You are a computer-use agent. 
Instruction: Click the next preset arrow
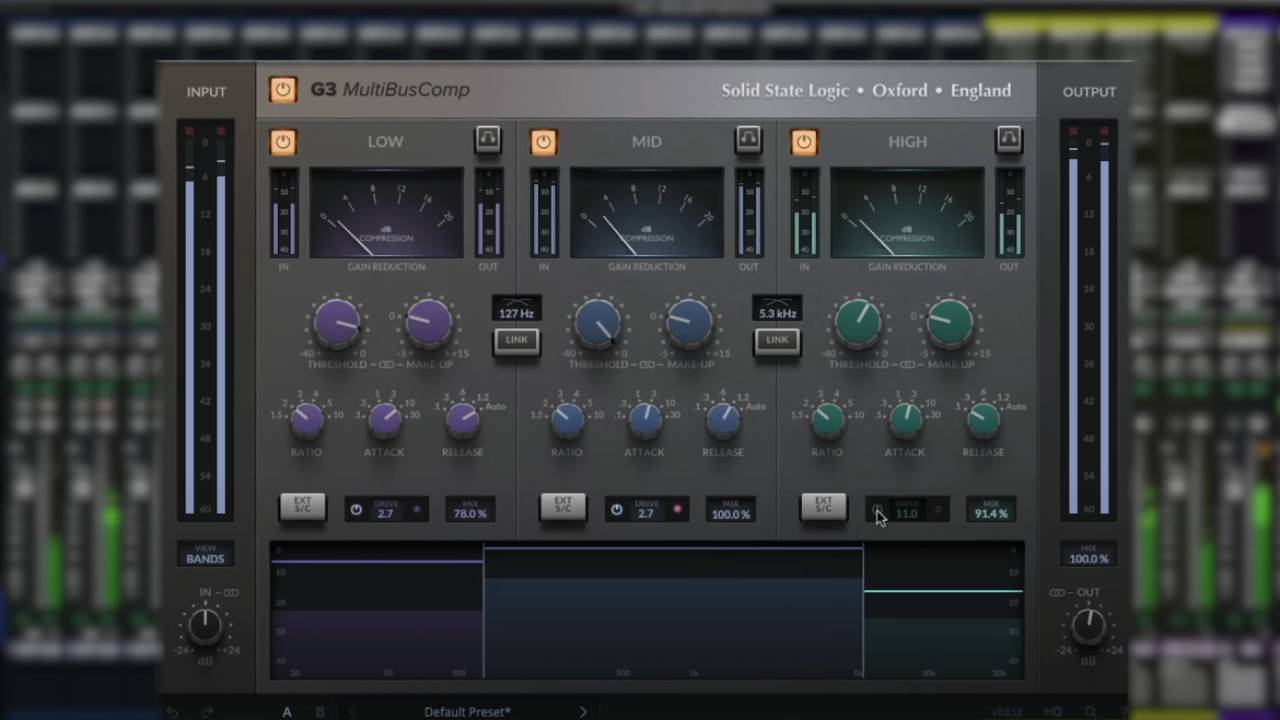[583, 711]
